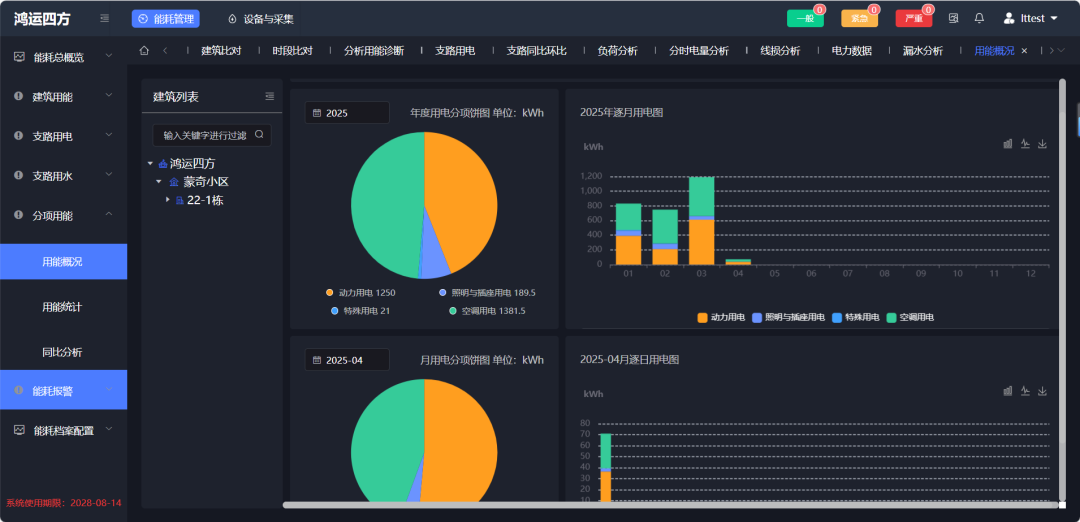Hide 照明与插座用电 series in monthly chart legend

[x=787, y=318]
